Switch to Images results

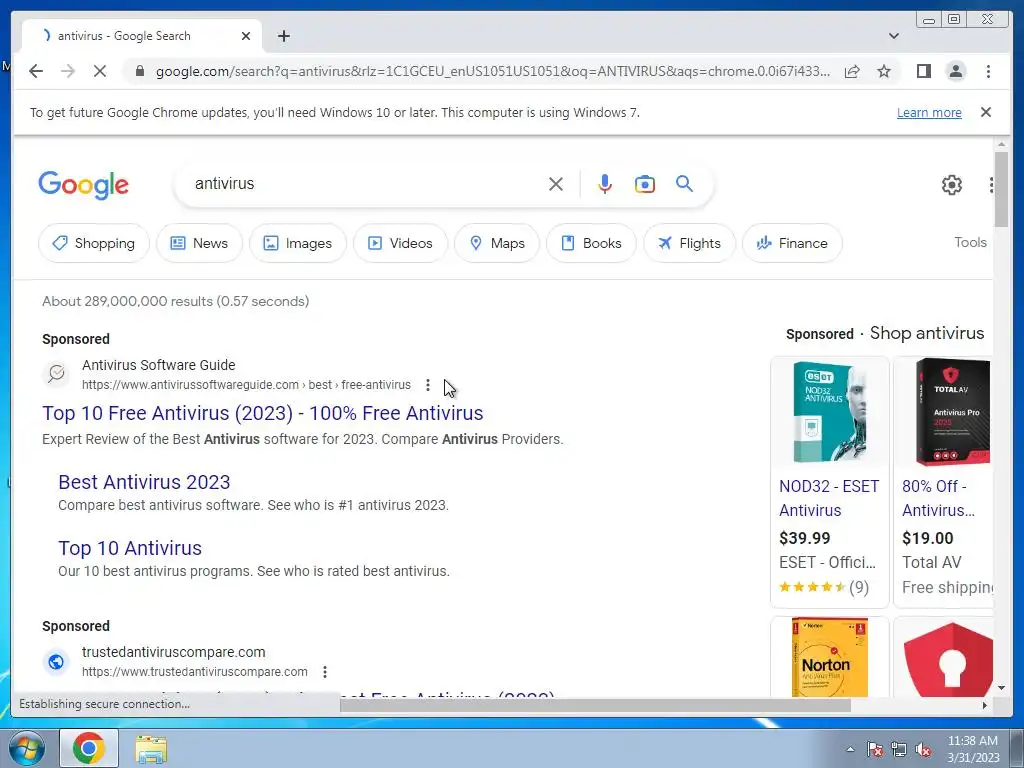click(x=297, y=243)
